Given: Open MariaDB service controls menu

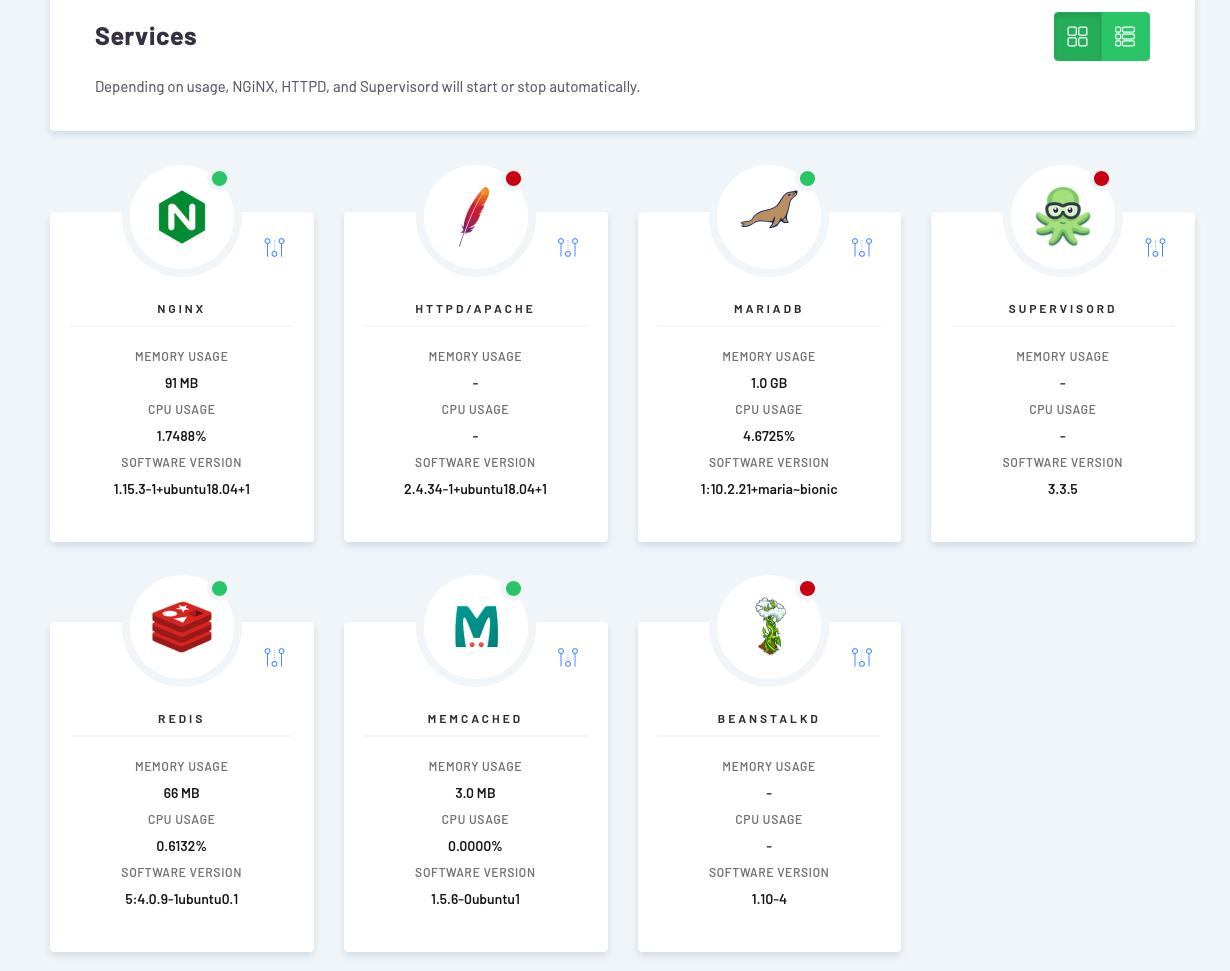Looking at the screenshot, I should tap(862, 247).
